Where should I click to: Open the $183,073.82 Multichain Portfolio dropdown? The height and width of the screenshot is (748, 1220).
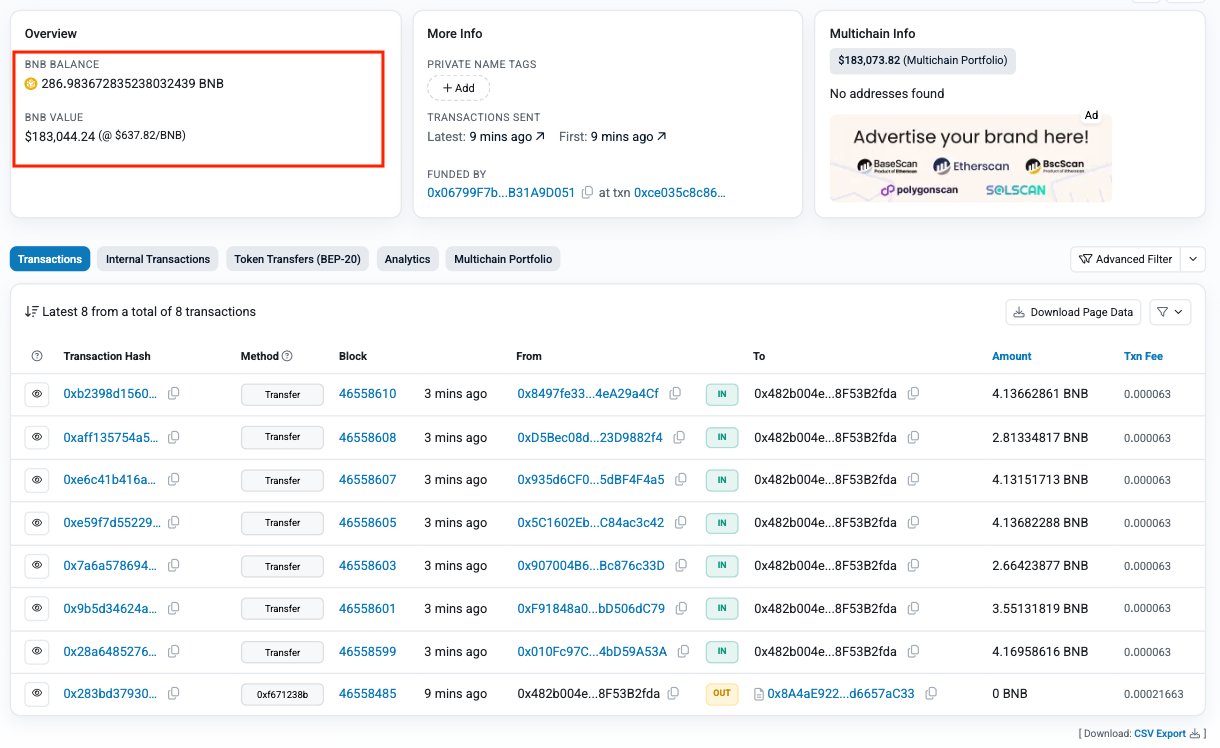pos(923,60)
